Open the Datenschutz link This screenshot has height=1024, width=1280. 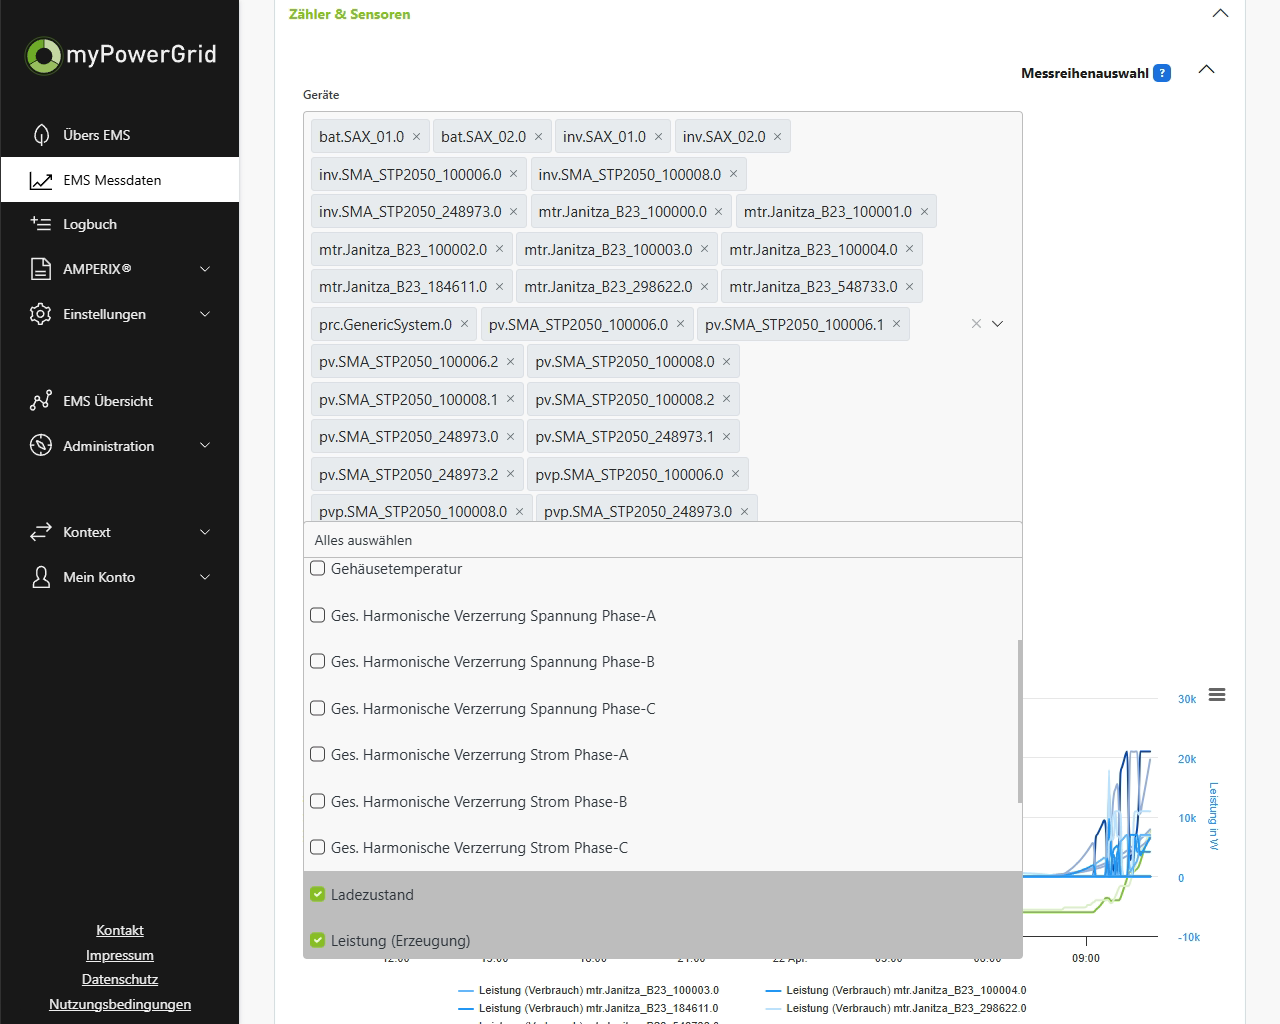[x=120, y=979]
